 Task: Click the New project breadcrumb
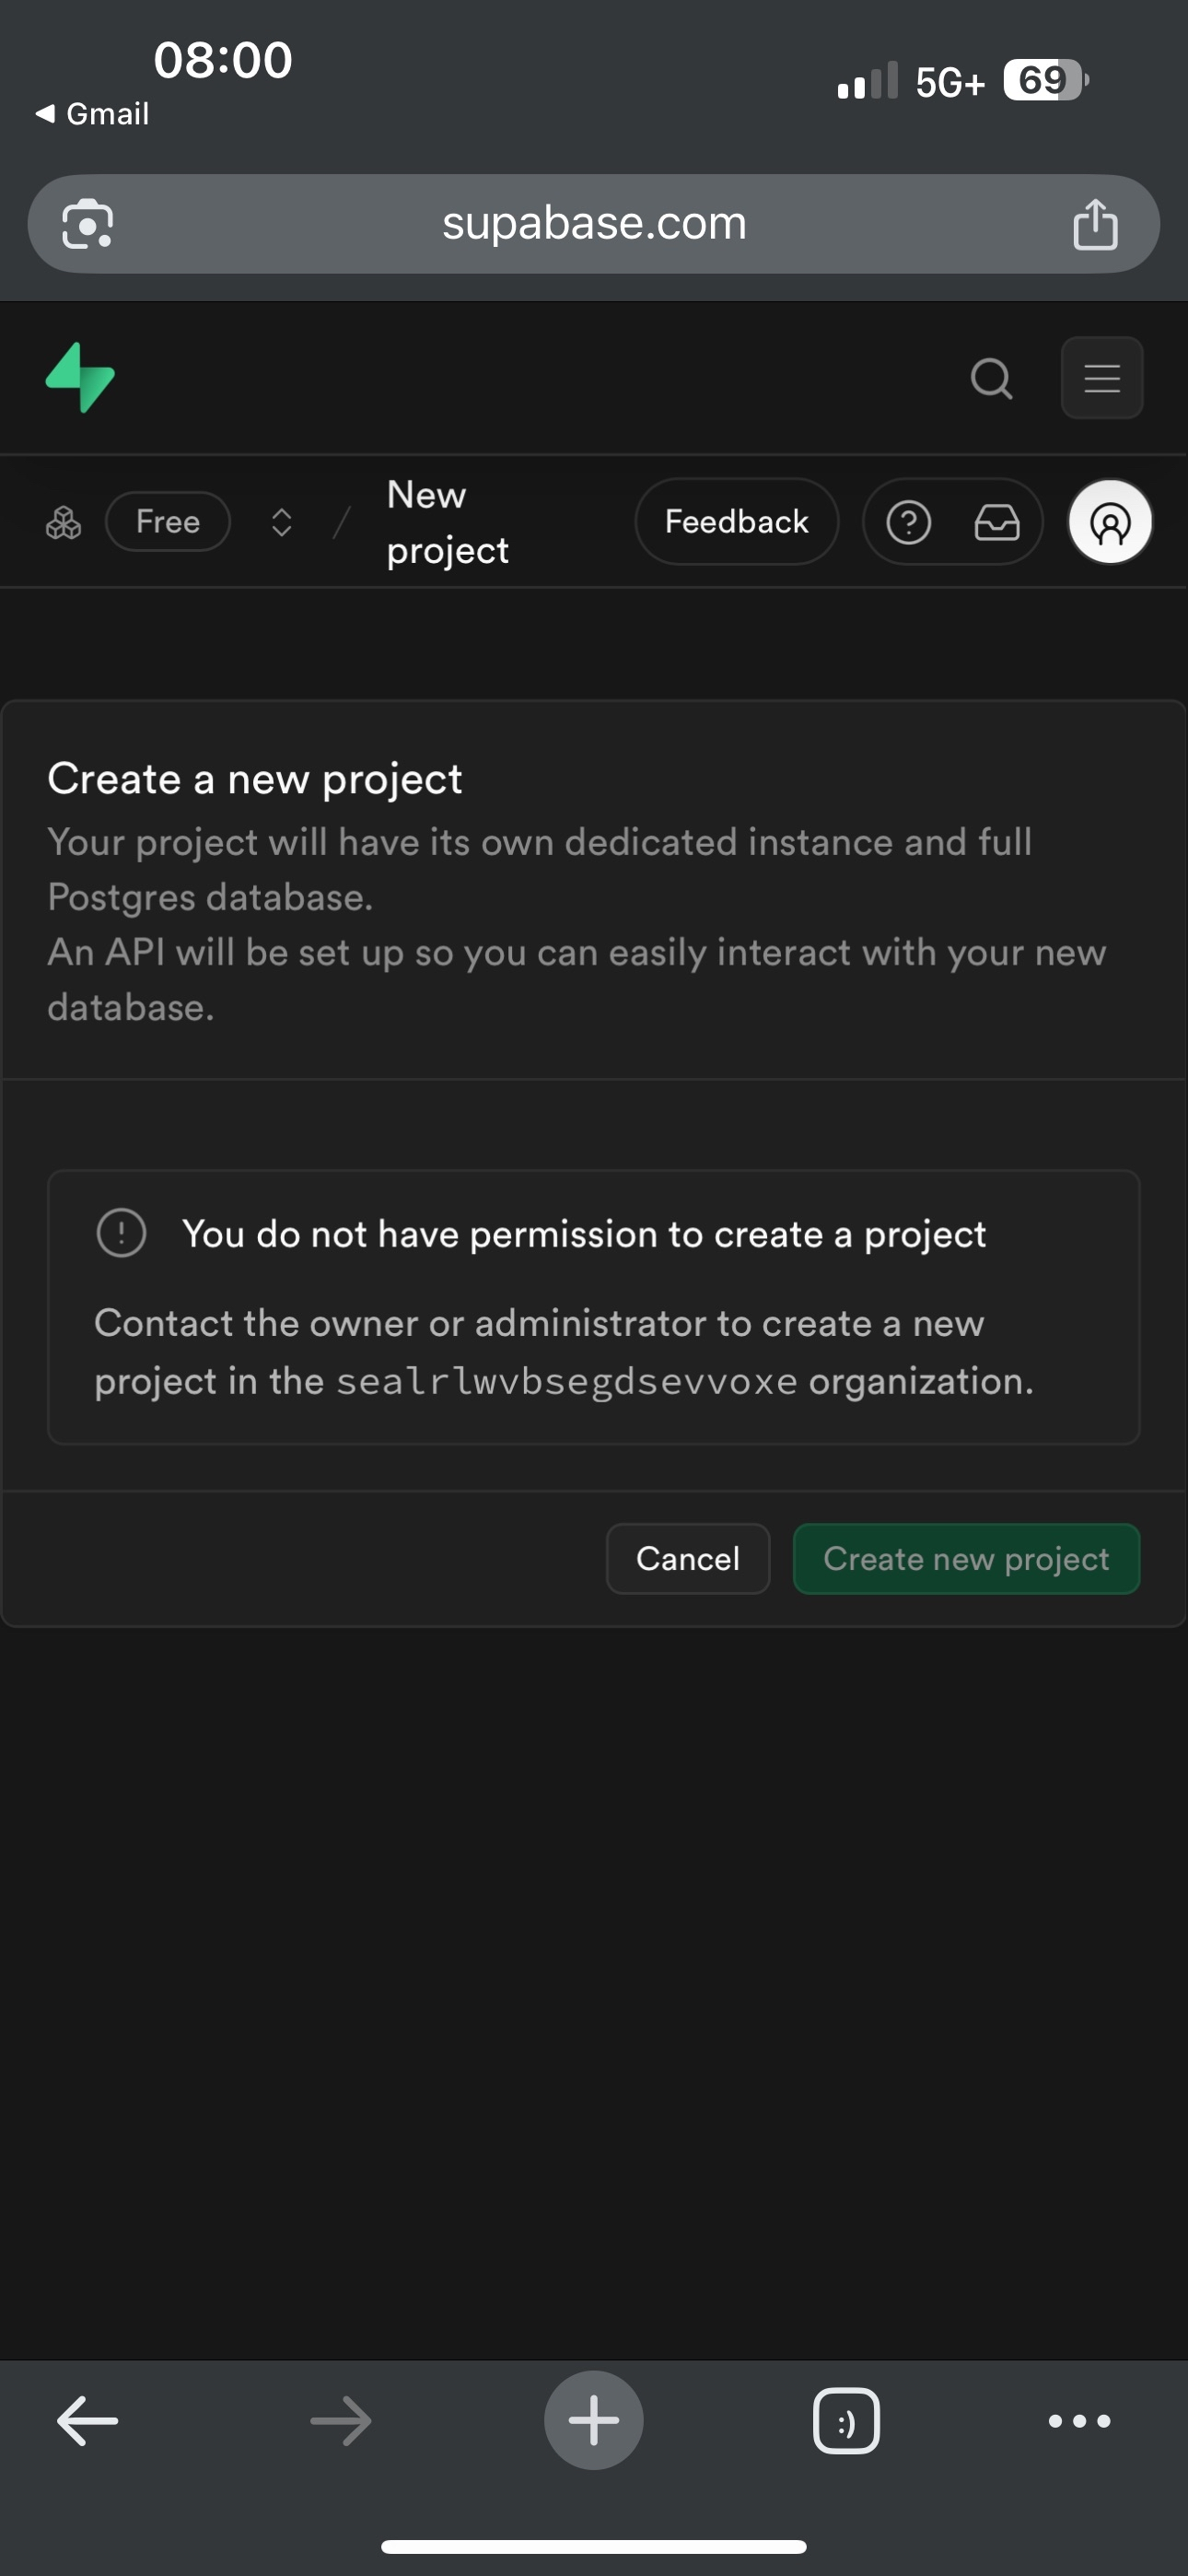(447, 522)
